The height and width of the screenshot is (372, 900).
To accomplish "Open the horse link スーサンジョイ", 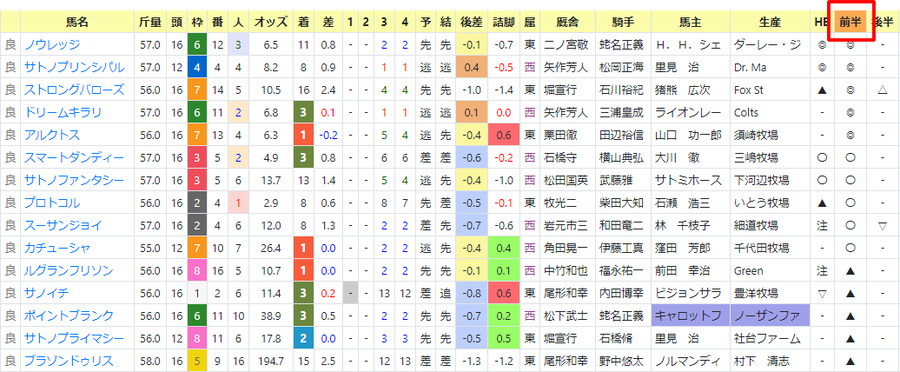I will point(63,226).
